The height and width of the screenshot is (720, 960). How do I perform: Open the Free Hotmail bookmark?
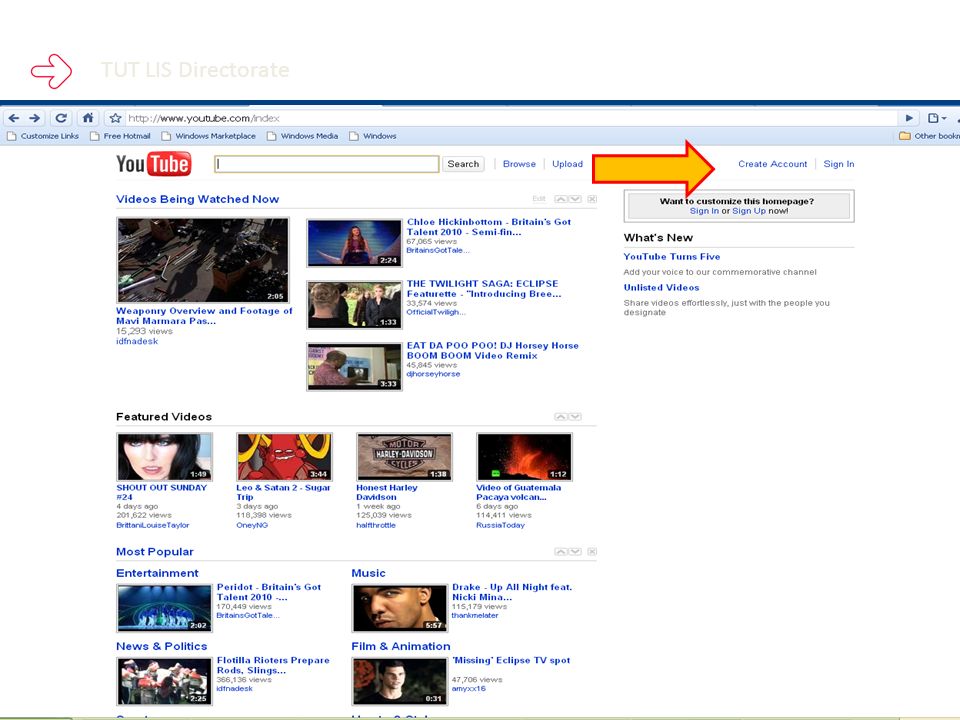120,136
